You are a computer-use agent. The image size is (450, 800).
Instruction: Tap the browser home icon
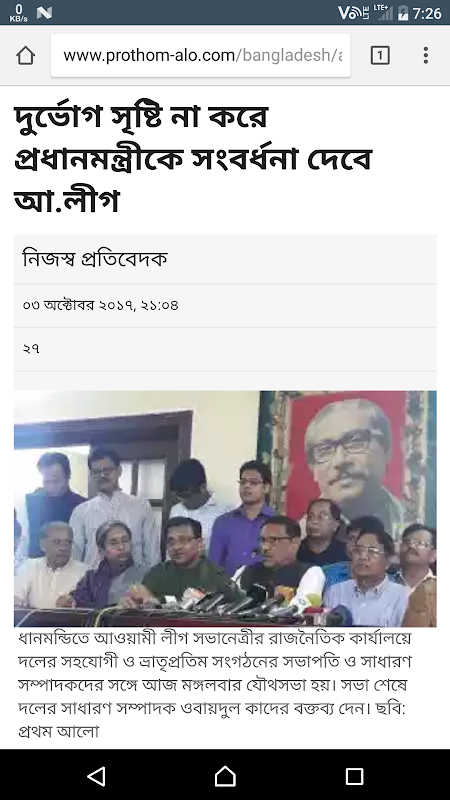[x=26, y=55]
